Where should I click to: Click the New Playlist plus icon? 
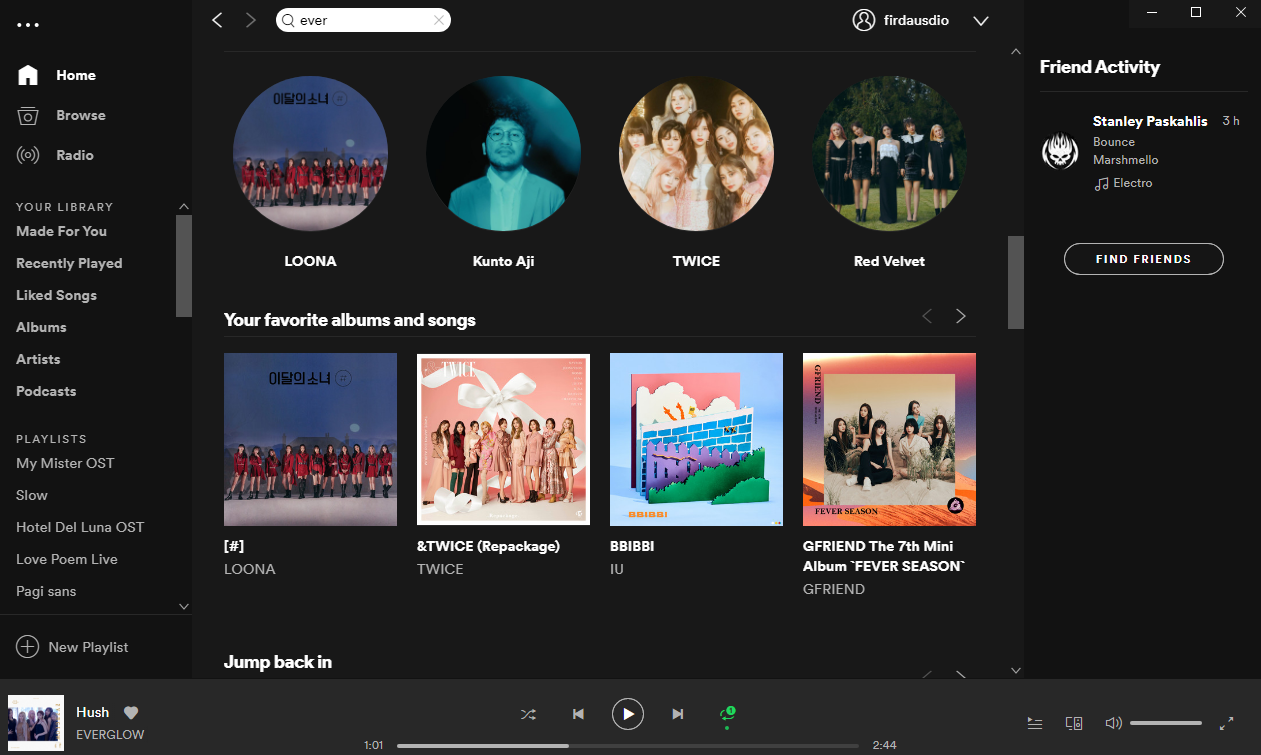28,647
